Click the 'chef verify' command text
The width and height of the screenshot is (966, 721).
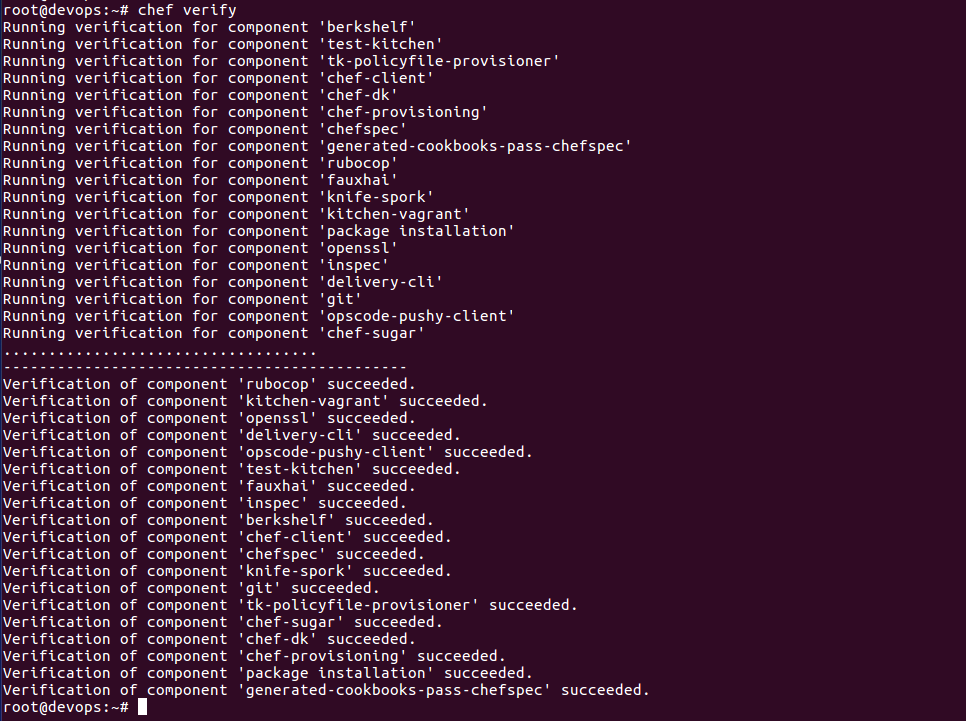coord(187,10)
